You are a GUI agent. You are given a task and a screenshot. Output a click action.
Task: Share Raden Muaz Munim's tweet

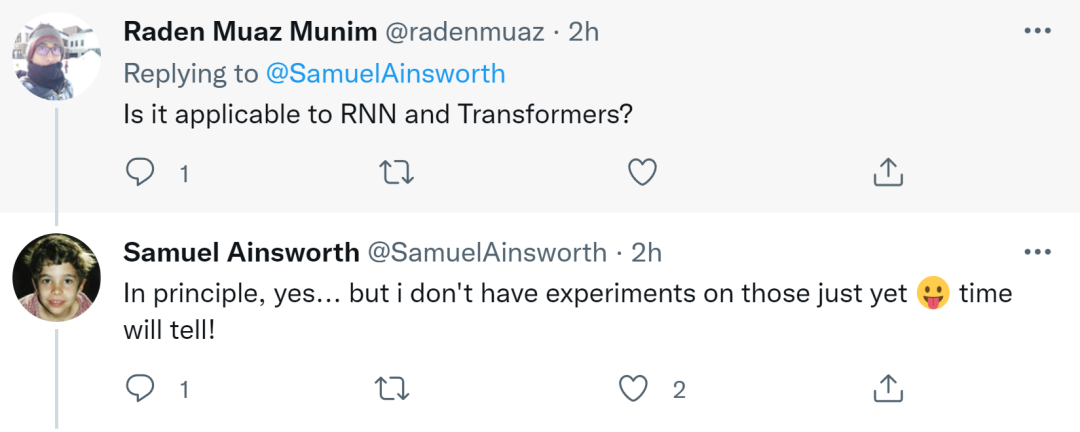[x=888, y=174]
